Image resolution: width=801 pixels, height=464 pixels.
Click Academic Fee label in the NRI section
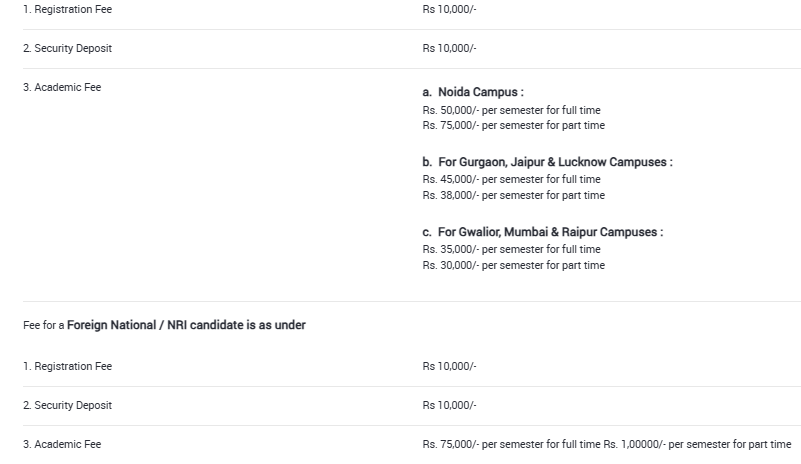tap(62, 444)
